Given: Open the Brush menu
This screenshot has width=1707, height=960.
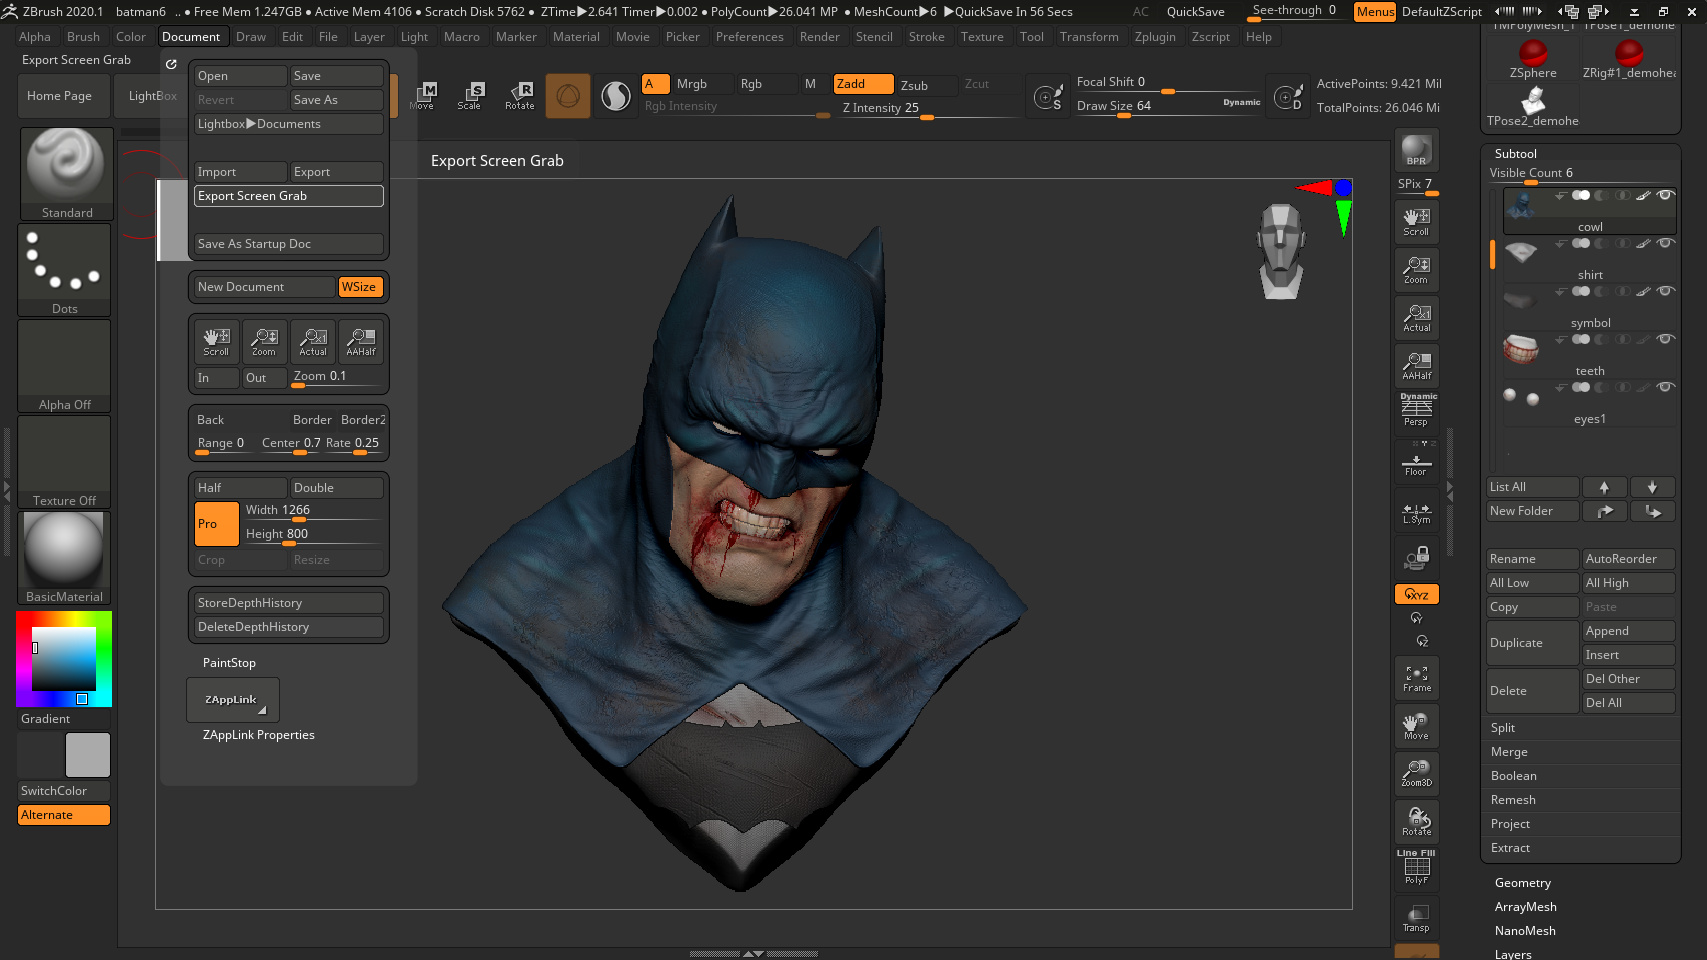Looking at the screenshot, I should click(x=83, y=37).
